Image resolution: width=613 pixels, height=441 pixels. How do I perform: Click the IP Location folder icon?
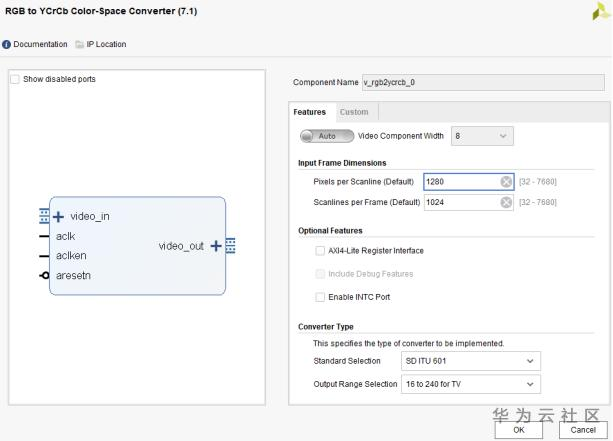tap(78, 44)
